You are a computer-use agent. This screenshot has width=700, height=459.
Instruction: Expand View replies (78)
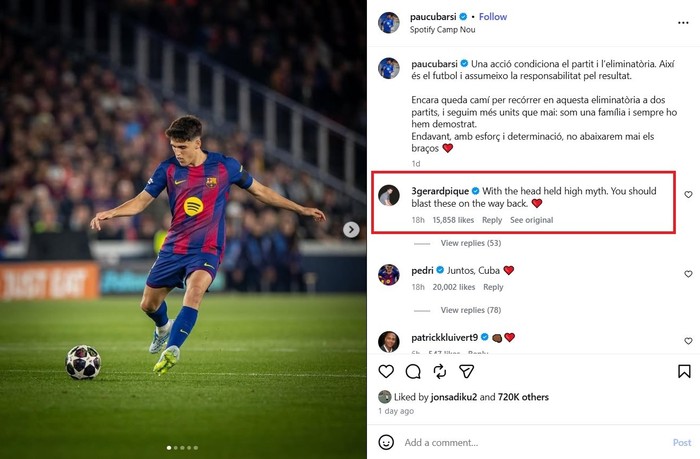470,310
